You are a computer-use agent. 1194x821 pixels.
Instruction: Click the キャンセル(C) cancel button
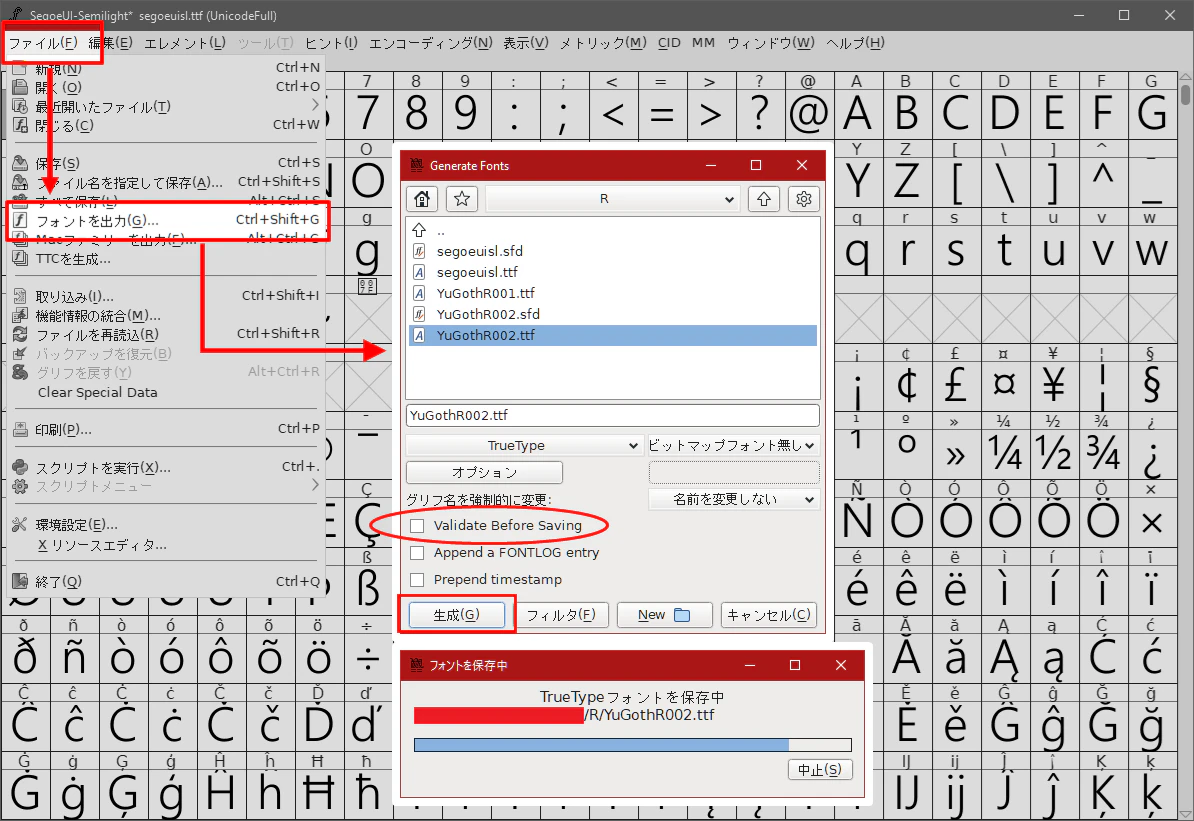coord(769,615)
